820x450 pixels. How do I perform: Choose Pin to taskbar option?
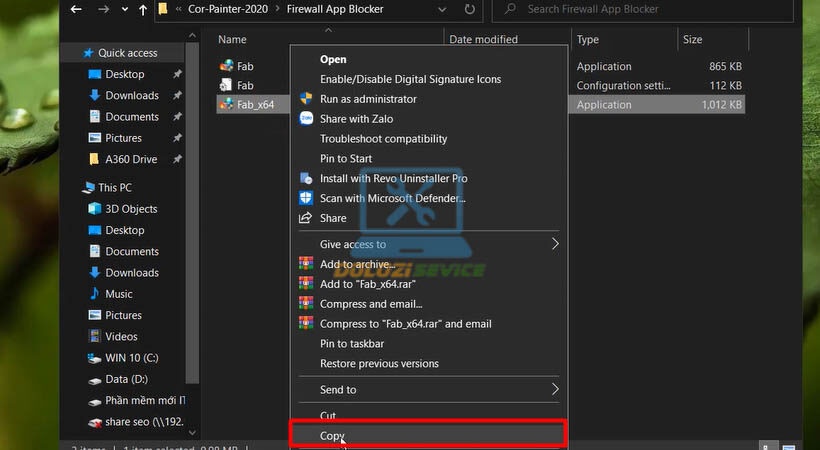pos(352,344)
